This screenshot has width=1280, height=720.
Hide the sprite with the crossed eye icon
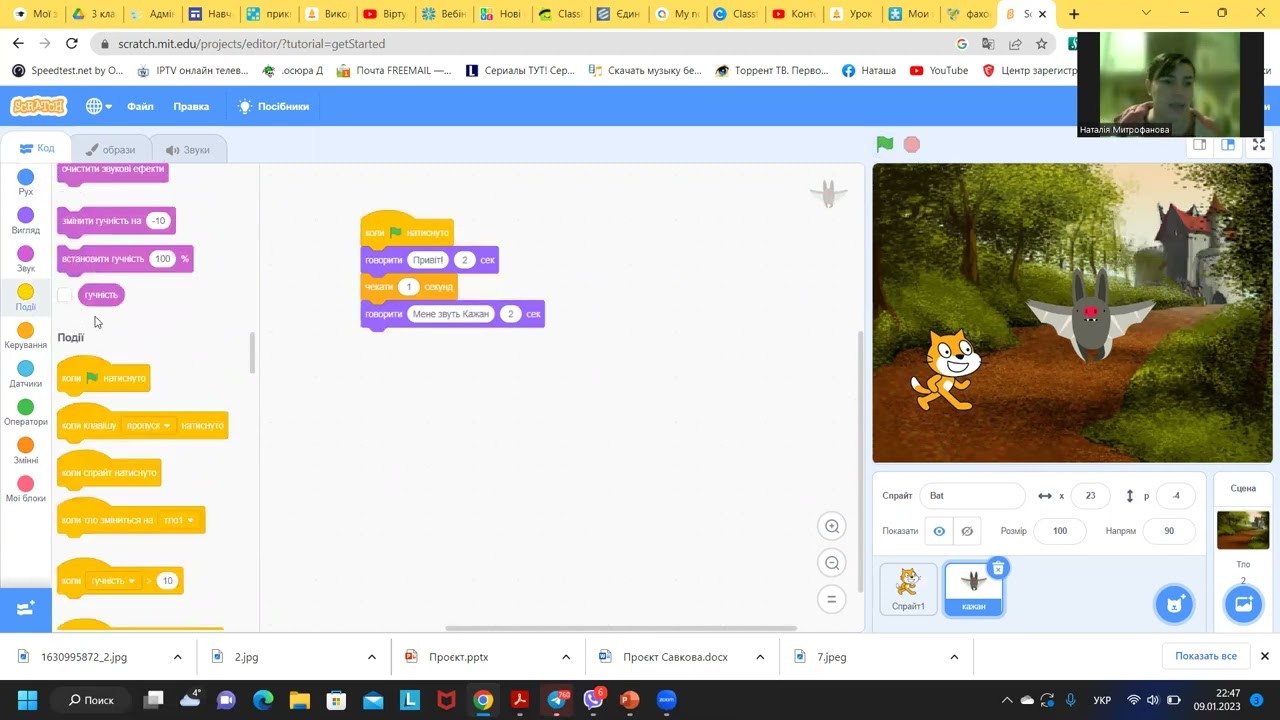click(x=967, y=531)
